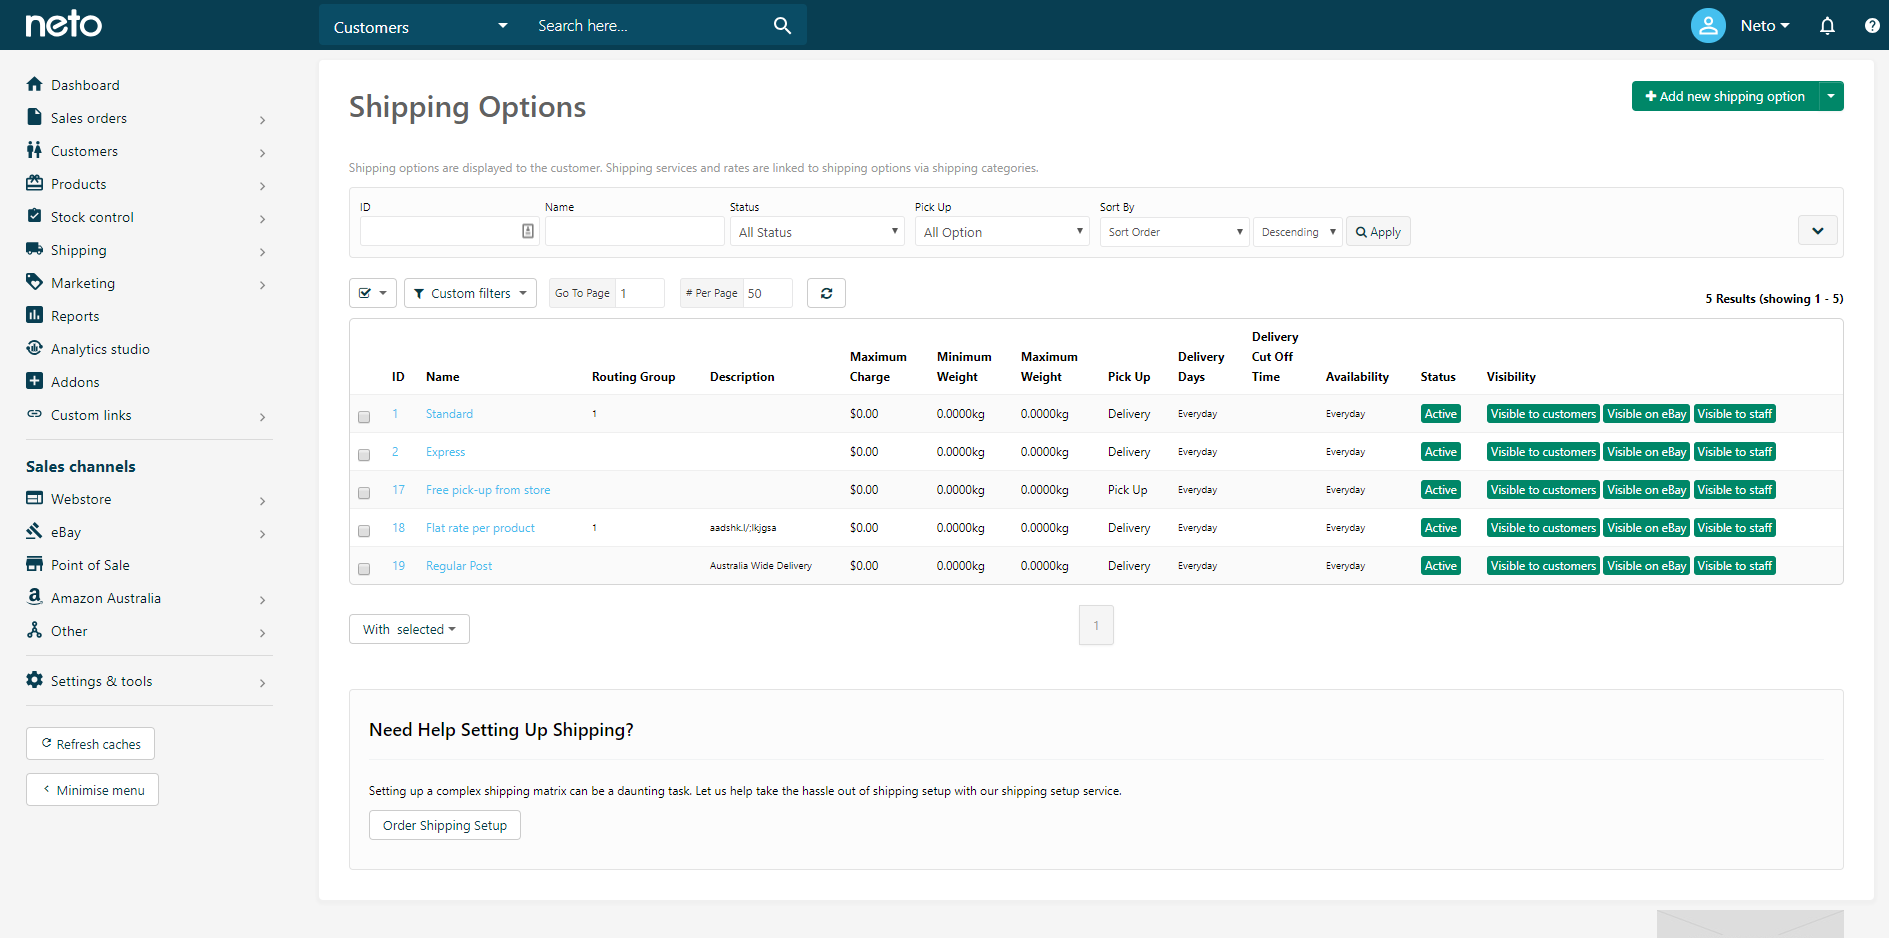This screenshot has height=938, width=1889.
Task: Click the Neto logo
Action: 63,24
